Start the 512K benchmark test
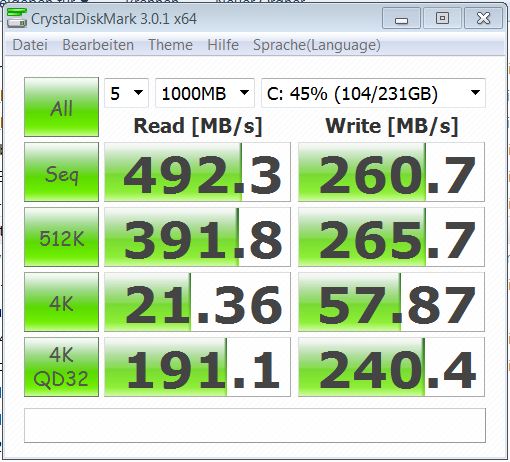This screenshot has height=462, width=510. click(x=61, y=237)
